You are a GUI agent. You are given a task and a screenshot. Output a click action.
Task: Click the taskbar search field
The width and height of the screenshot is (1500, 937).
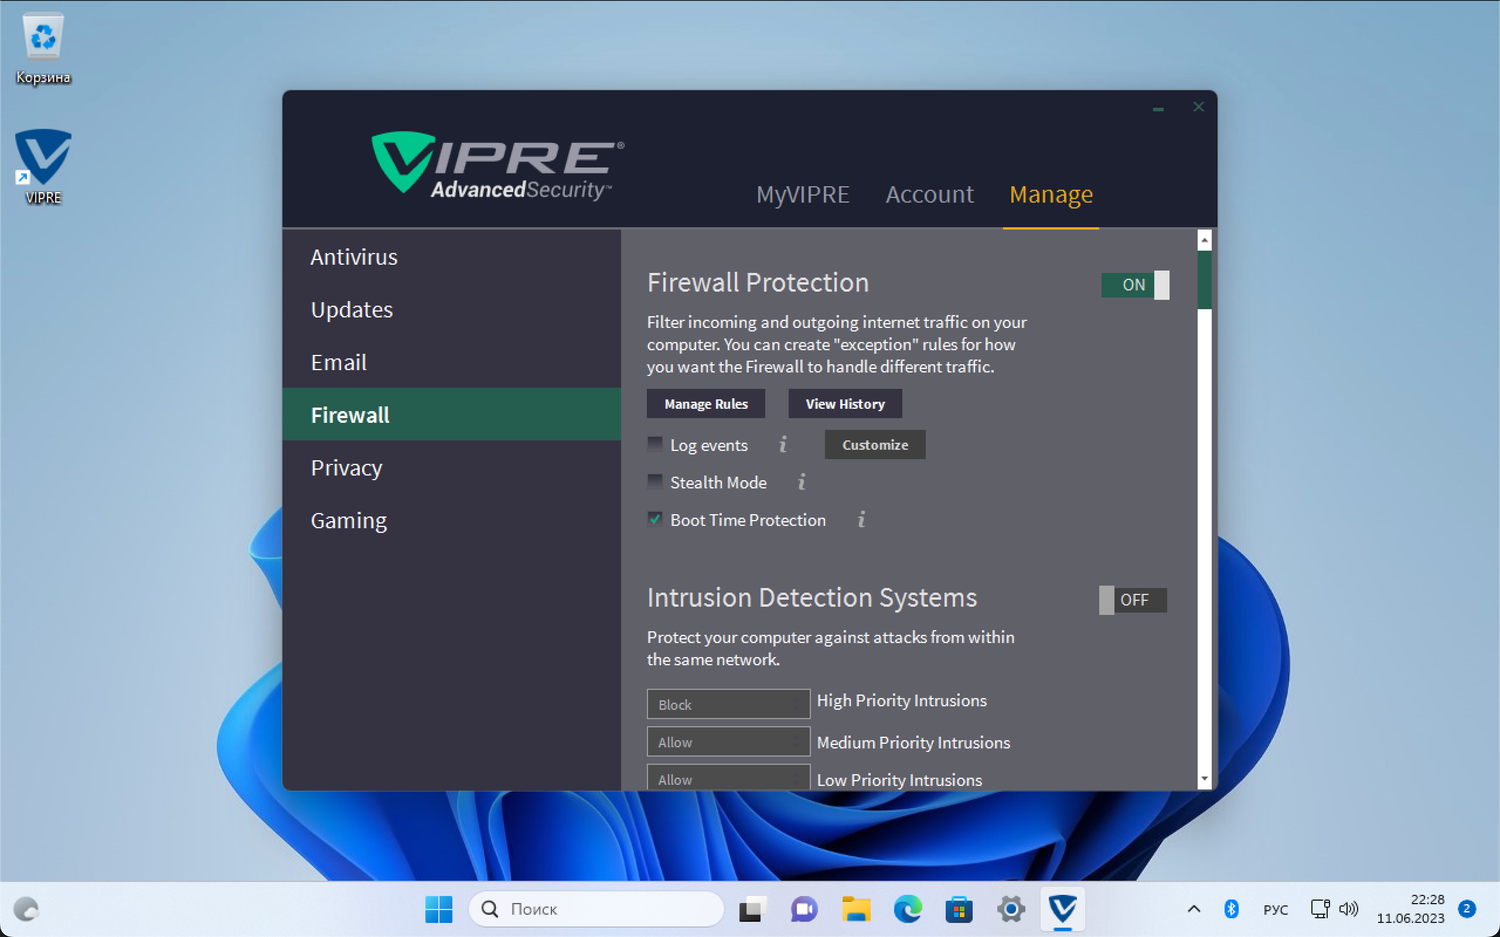pos(596,909)
